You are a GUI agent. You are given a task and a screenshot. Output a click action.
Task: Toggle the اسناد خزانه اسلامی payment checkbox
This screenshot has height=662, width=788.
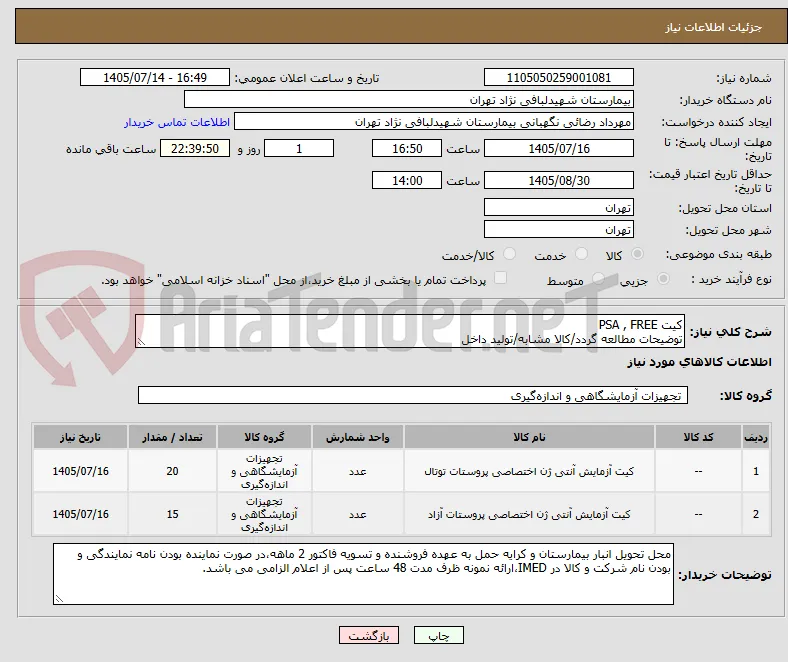(x=501, y=277)
